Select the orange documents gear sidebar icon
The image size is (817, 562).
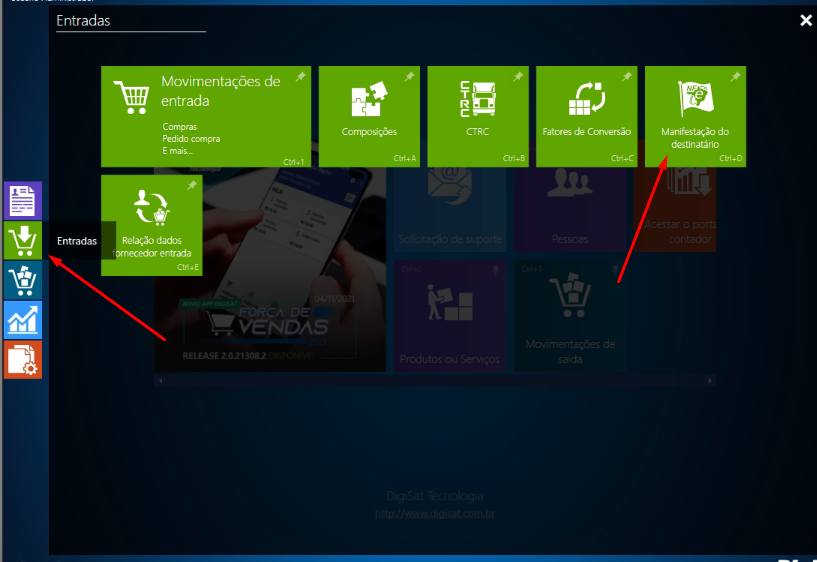(23, 359)
